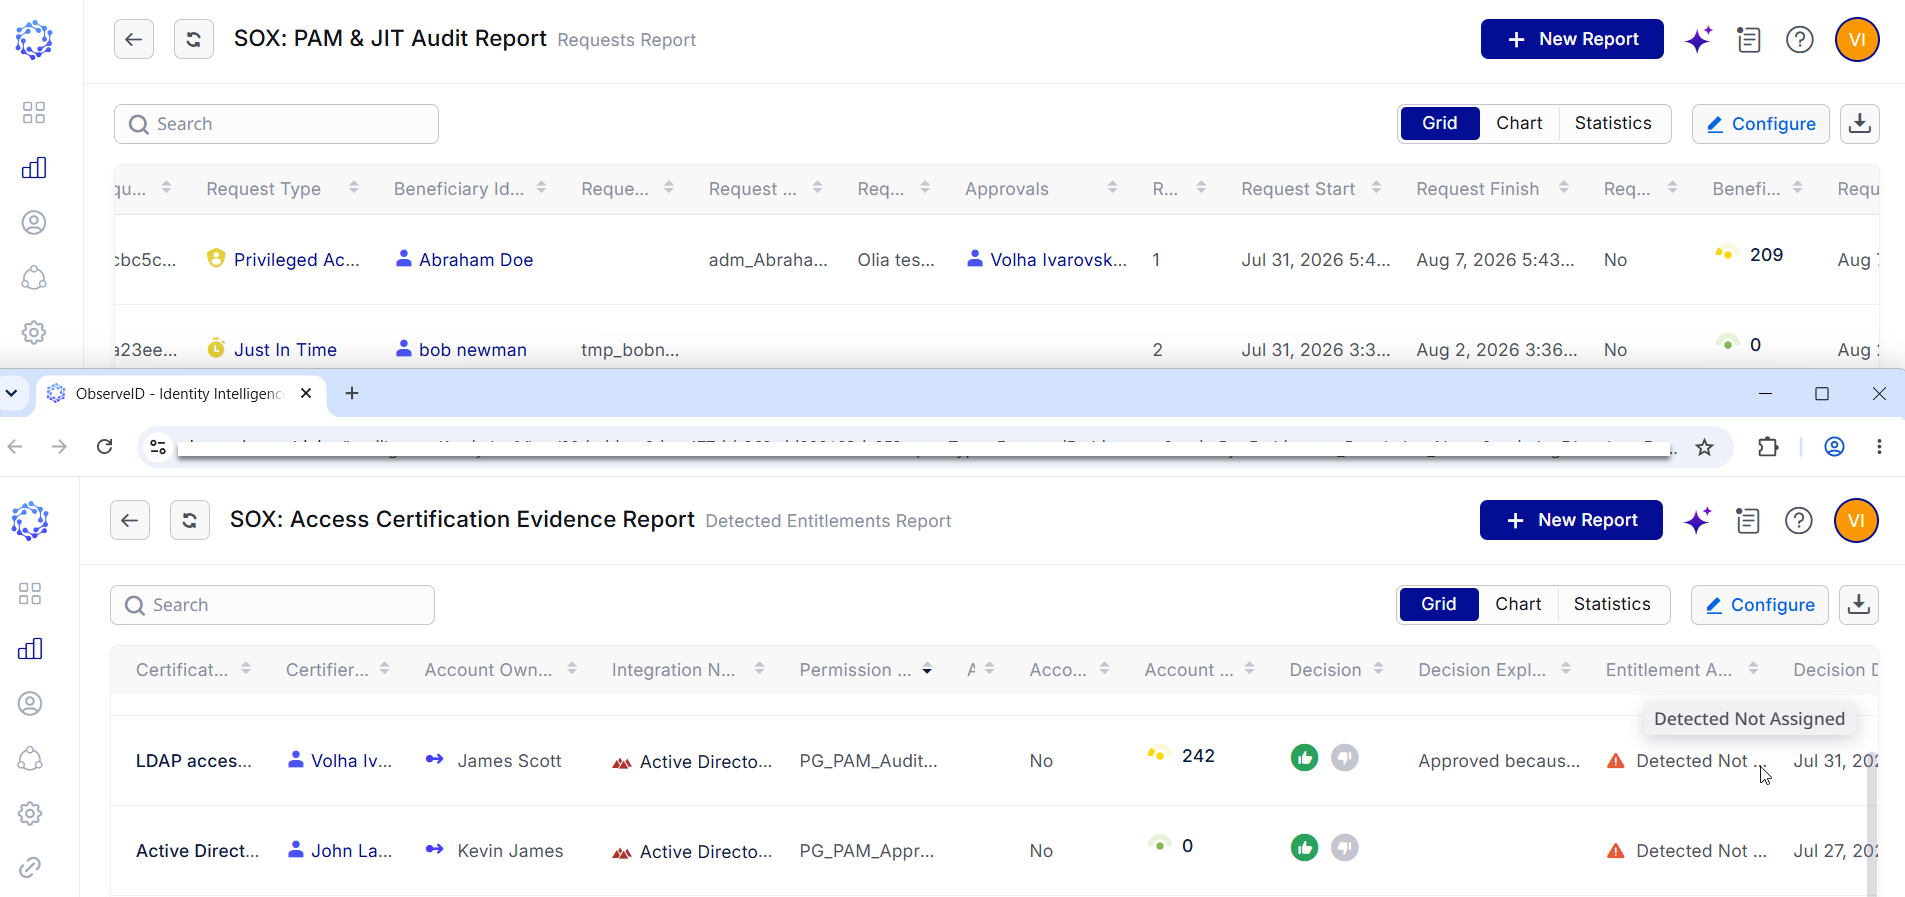Open dashboard grid icon in PAM report sidebar
Viewport: 1905px width, 897px height.
point(34,112)
